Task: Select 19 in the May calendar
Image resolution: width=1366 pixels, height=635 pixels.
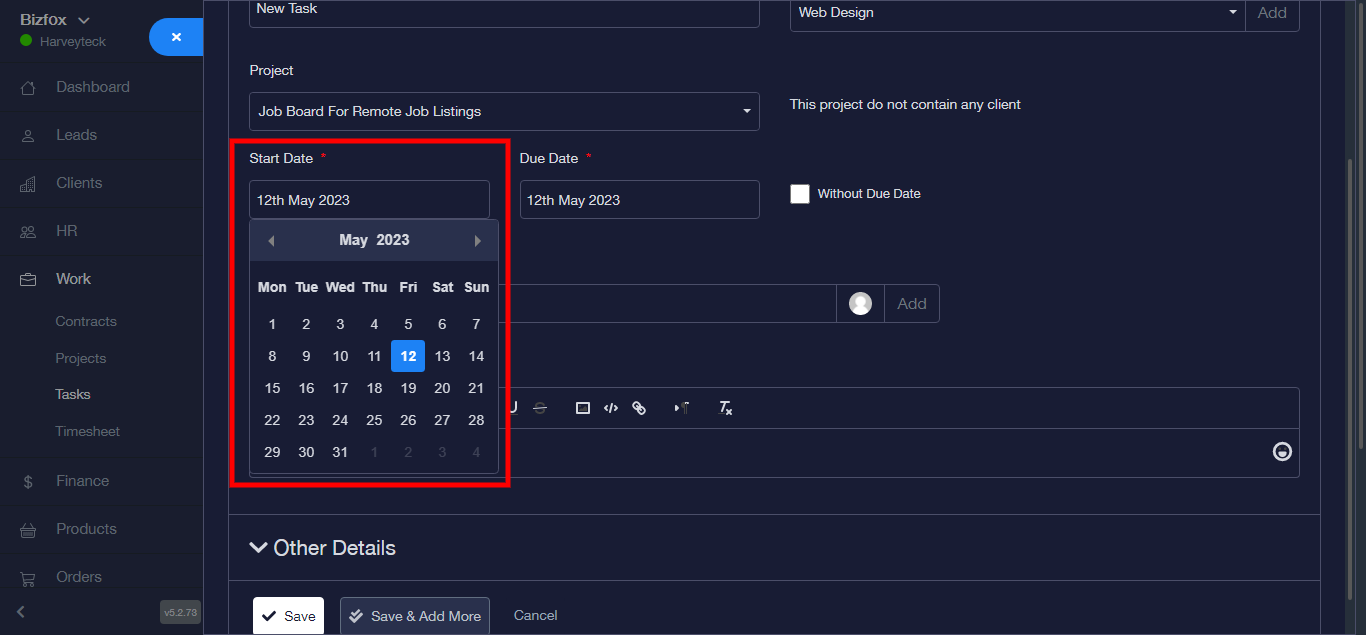Action: click(408, 388)
